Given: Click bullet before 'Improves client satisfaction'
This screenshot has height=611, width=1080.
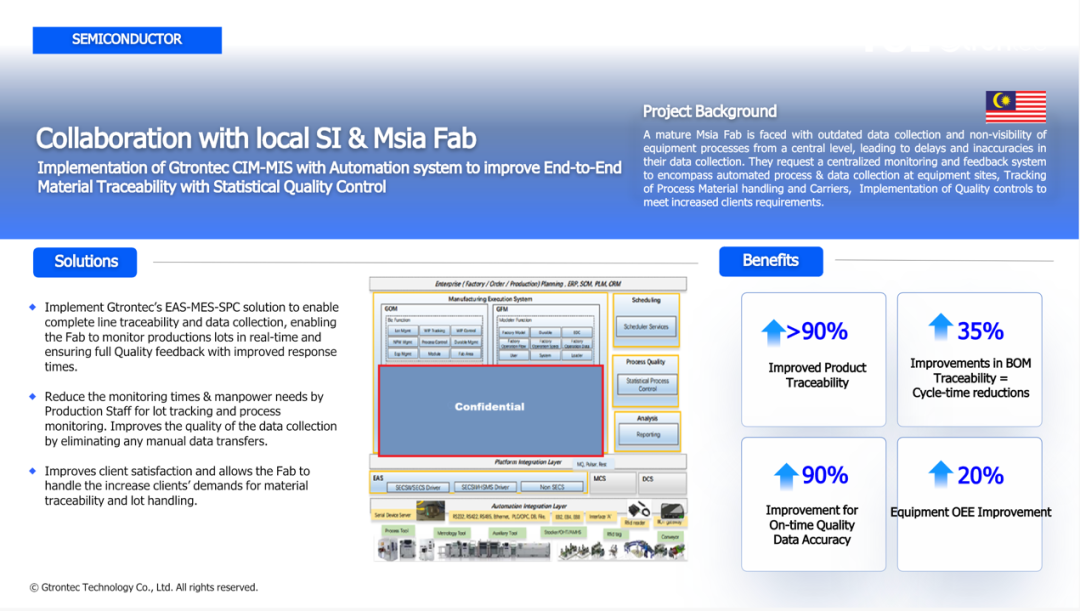Looking at the screenshot, I should point(32,471).
